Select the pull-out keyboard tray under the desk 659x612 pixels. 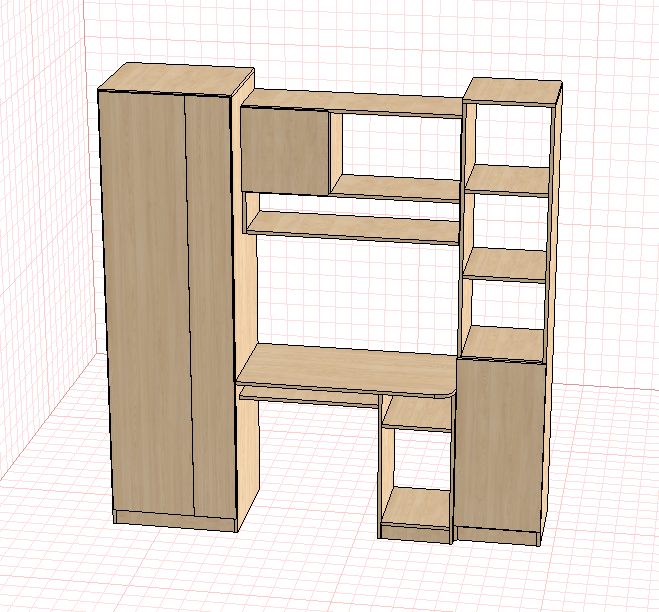click(x=309, y=397)
